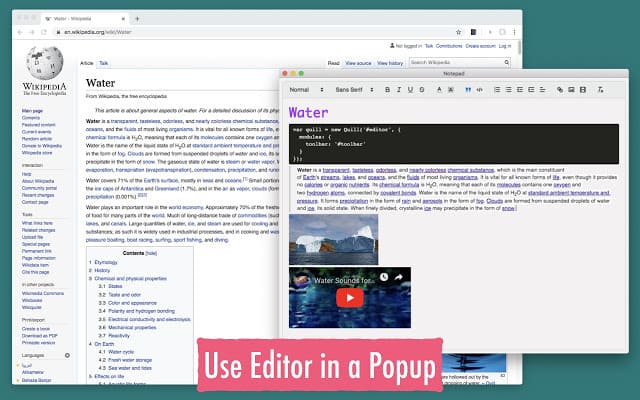This screenshot has width=640, height=400.
Task: Apply bullet list in Notepad toolbar
Action: (x=508, y=90)
